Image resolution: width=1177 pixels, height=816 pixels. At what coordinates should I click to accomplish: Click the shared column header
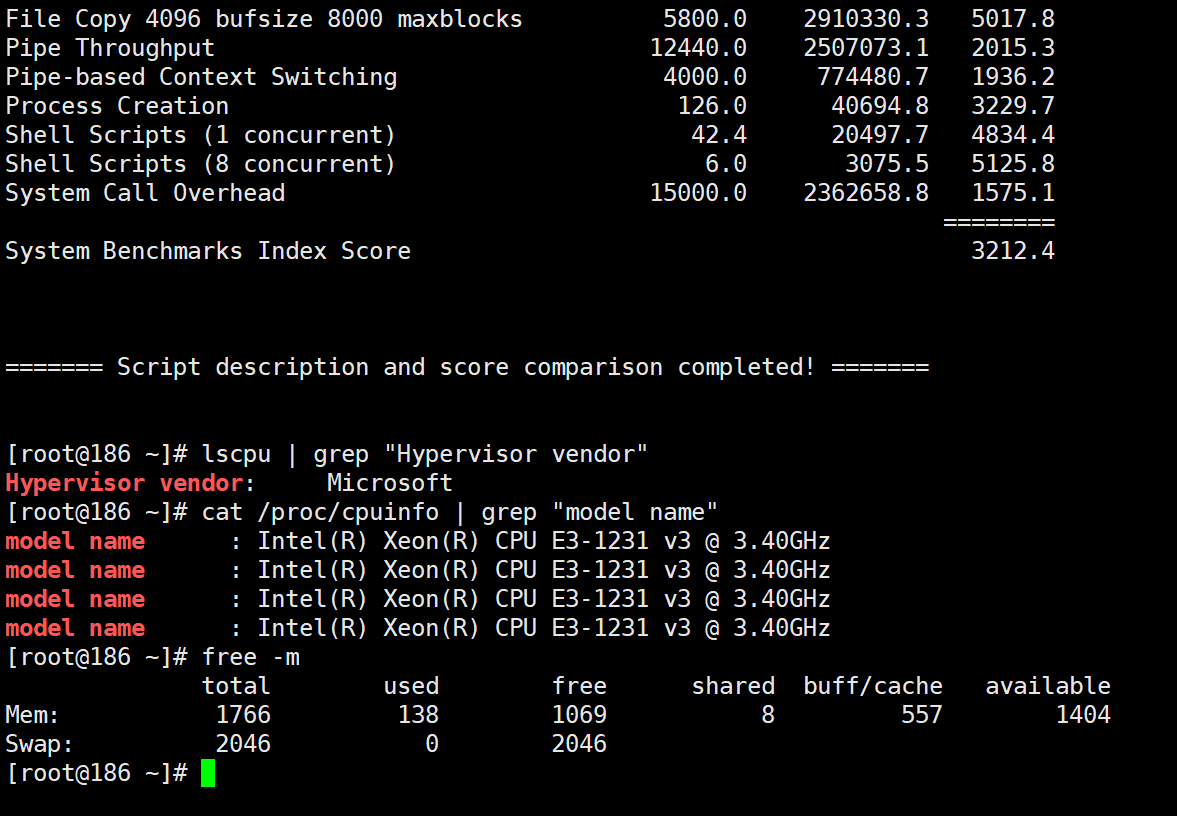733,686
